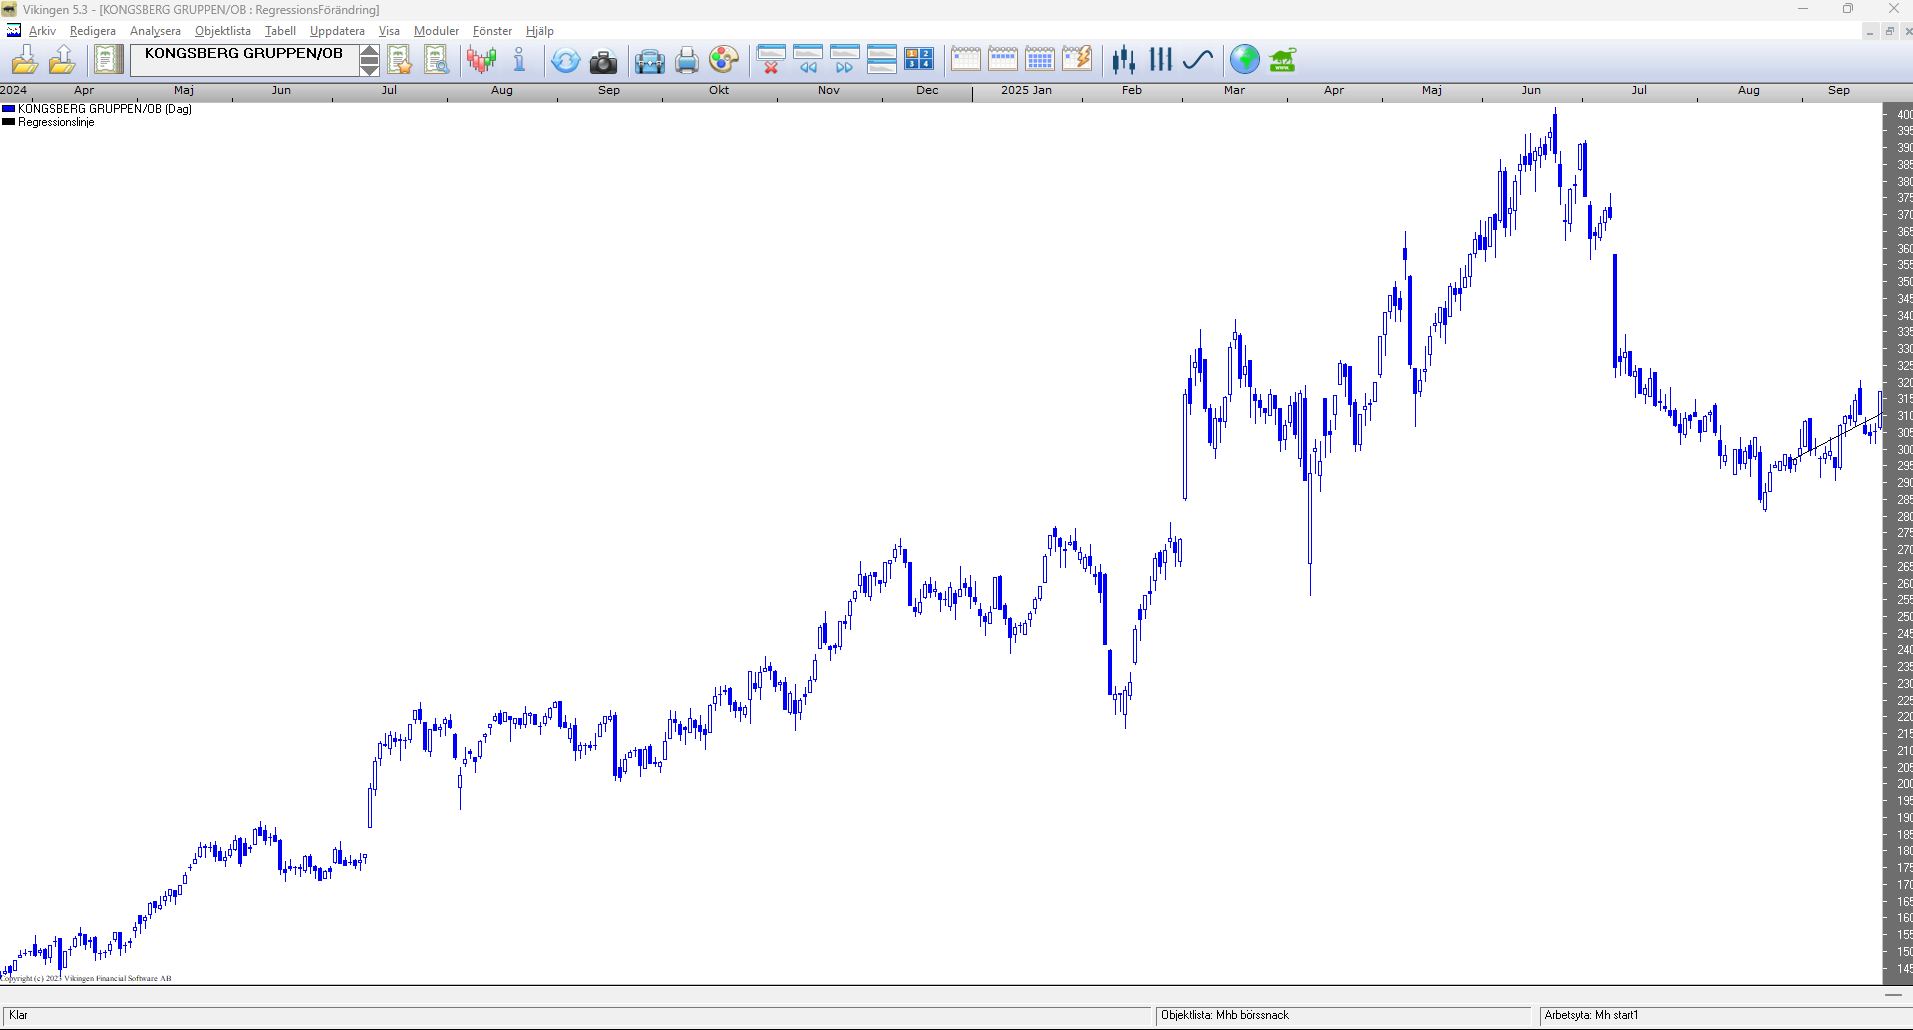
Task: Click the Klar status bar text
Action: [18, 1015]
